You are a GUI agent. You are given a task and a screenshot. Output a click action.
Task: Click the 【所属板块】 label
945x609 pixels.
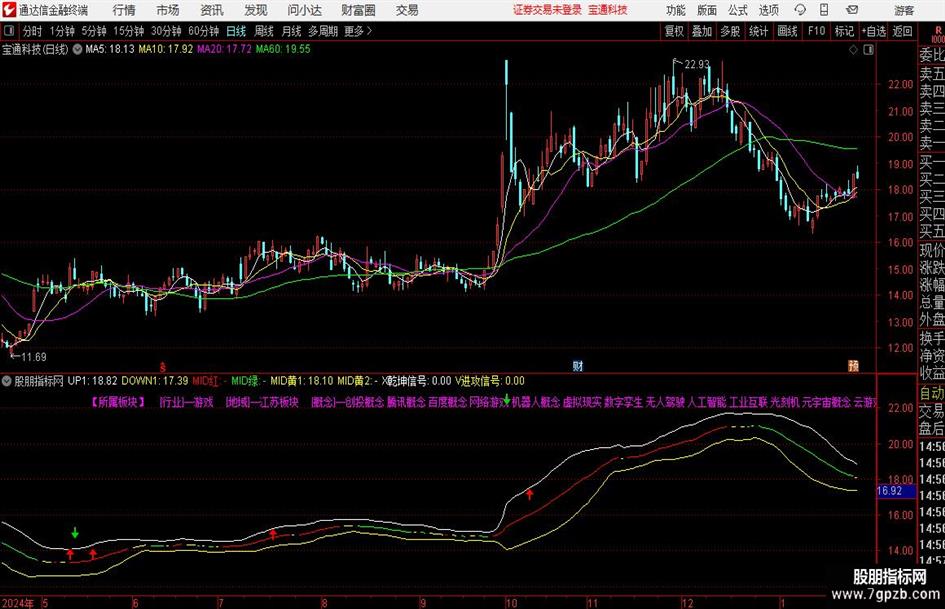click(x=118, y=402)
